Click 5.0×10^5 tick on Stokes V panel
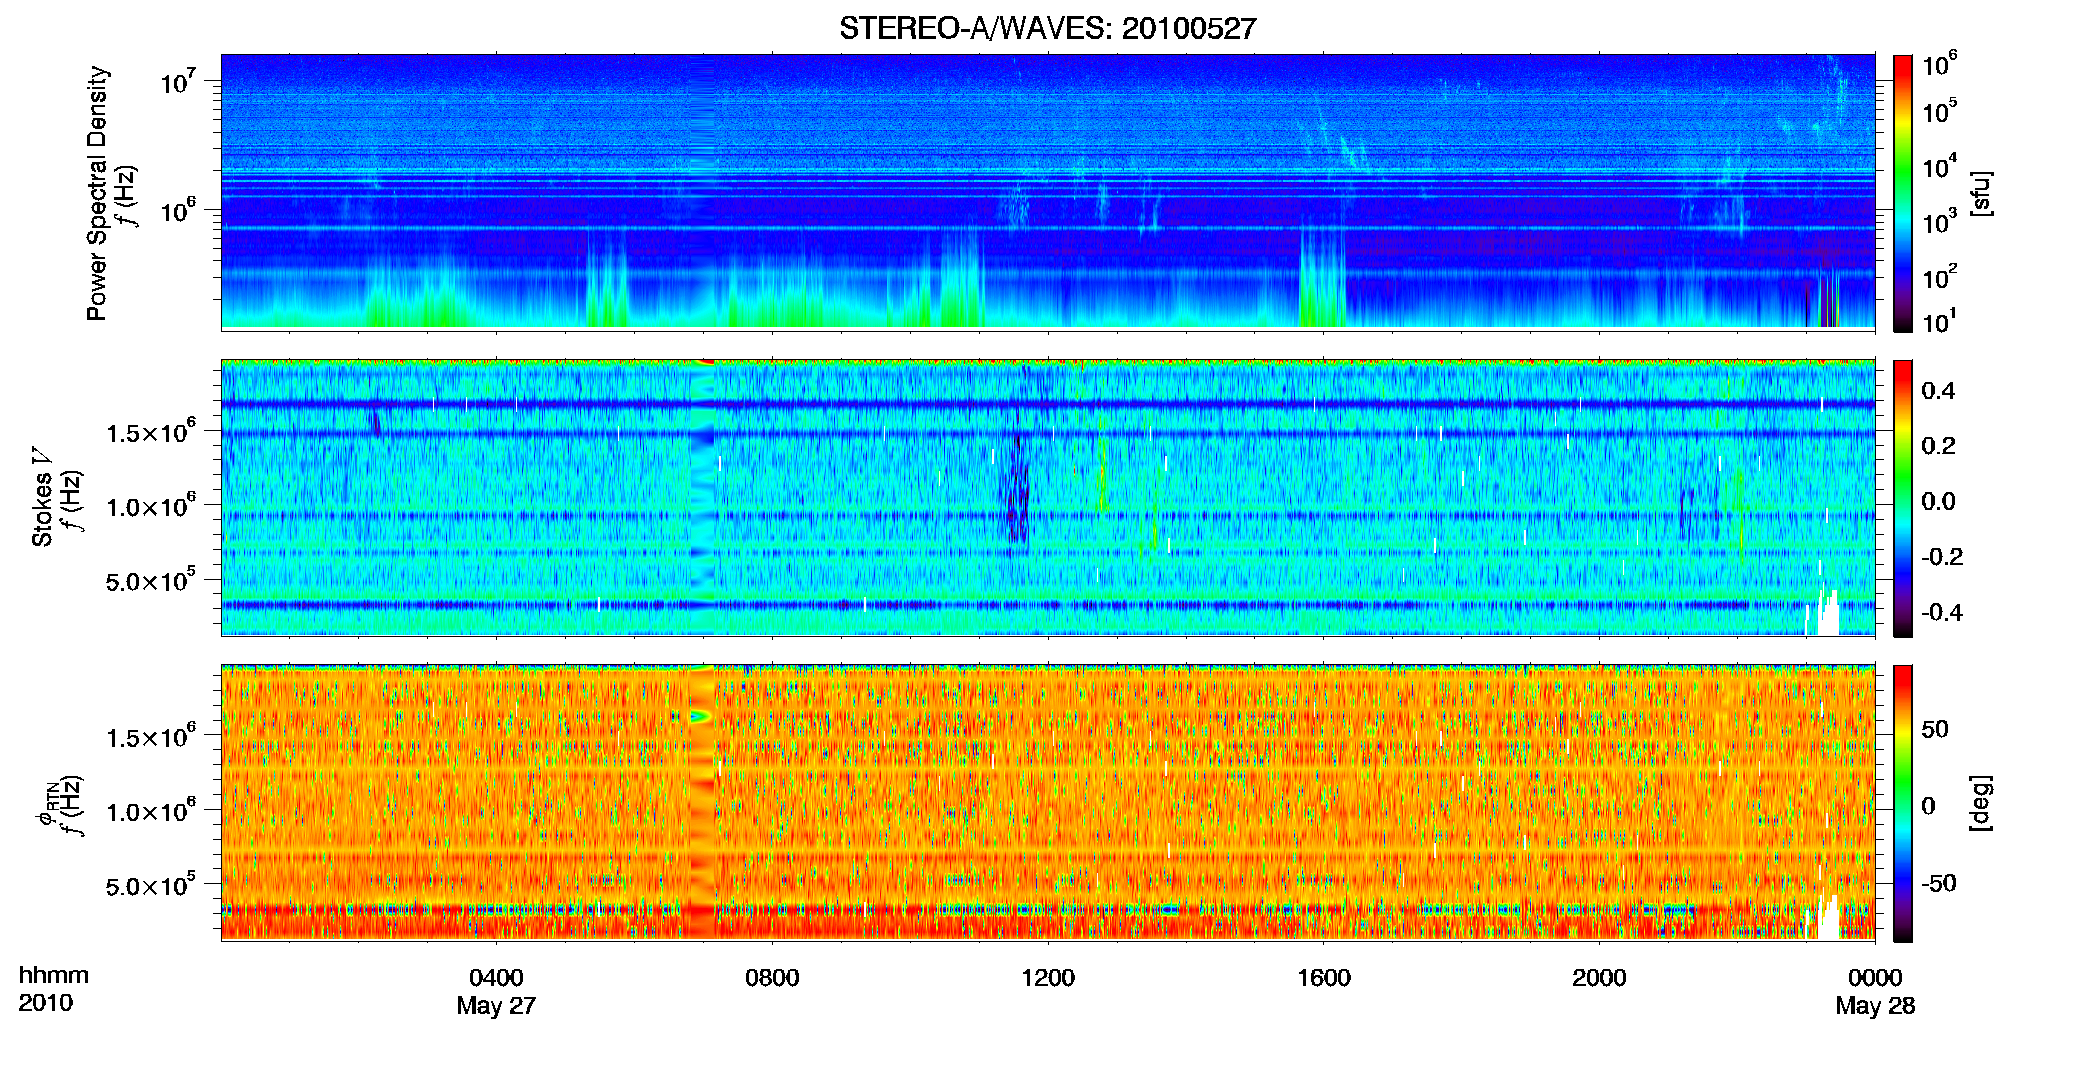 pos(151,580)
